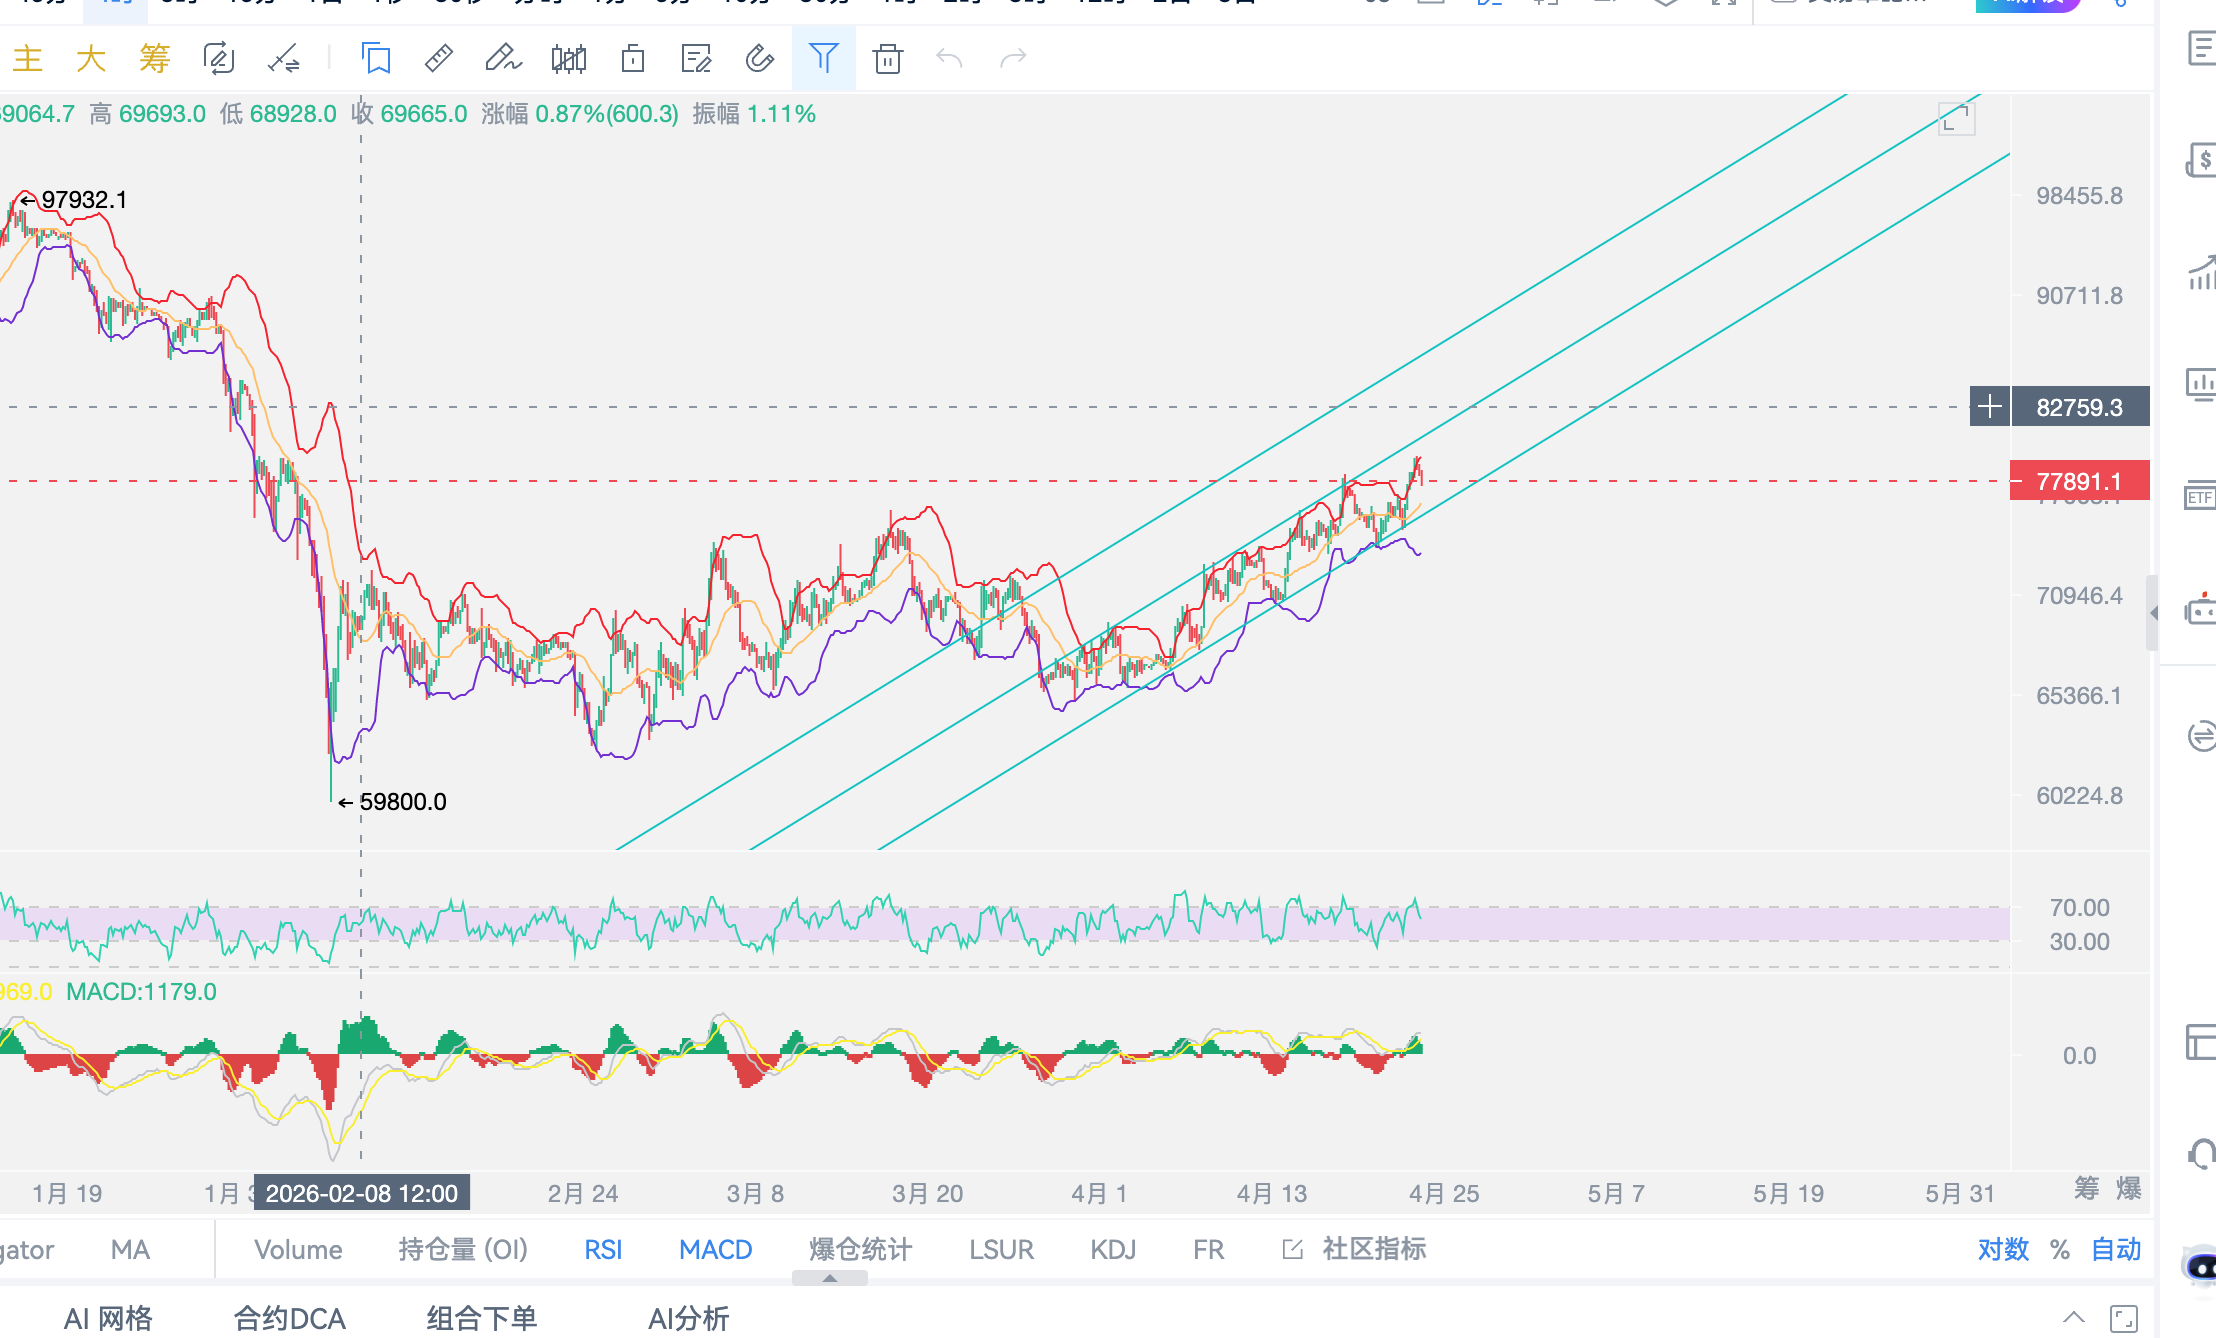
Task: Expand the bottom panel chevron
Action: pyautogui.click(x=2073, y=1317)
